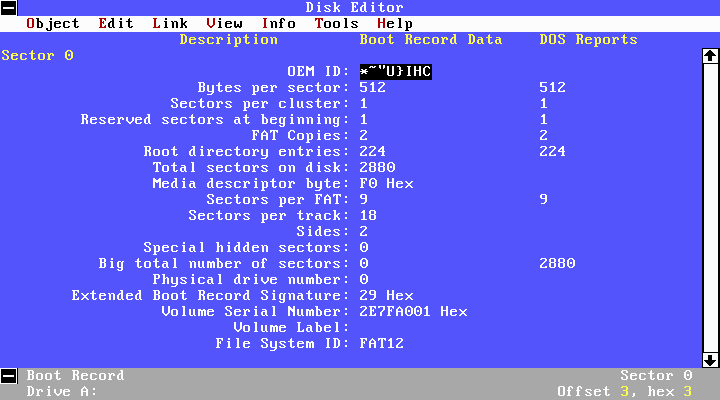Click the File System ID description label
The height and width of the screenshot is (400, 720).
[x=283, y=344]
